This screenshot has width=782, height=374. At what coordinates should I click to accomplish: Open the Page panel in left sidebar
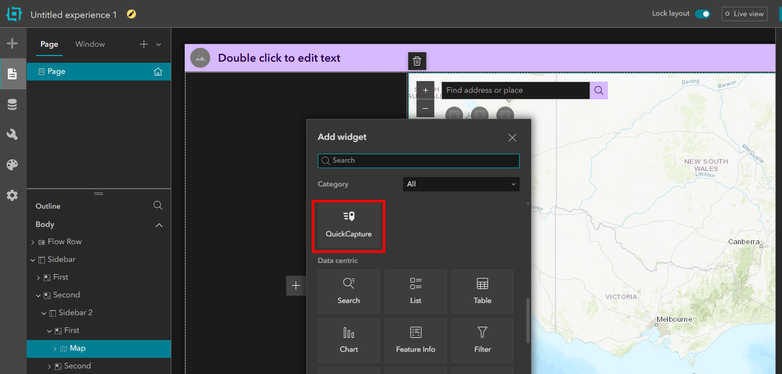(12, 74)
